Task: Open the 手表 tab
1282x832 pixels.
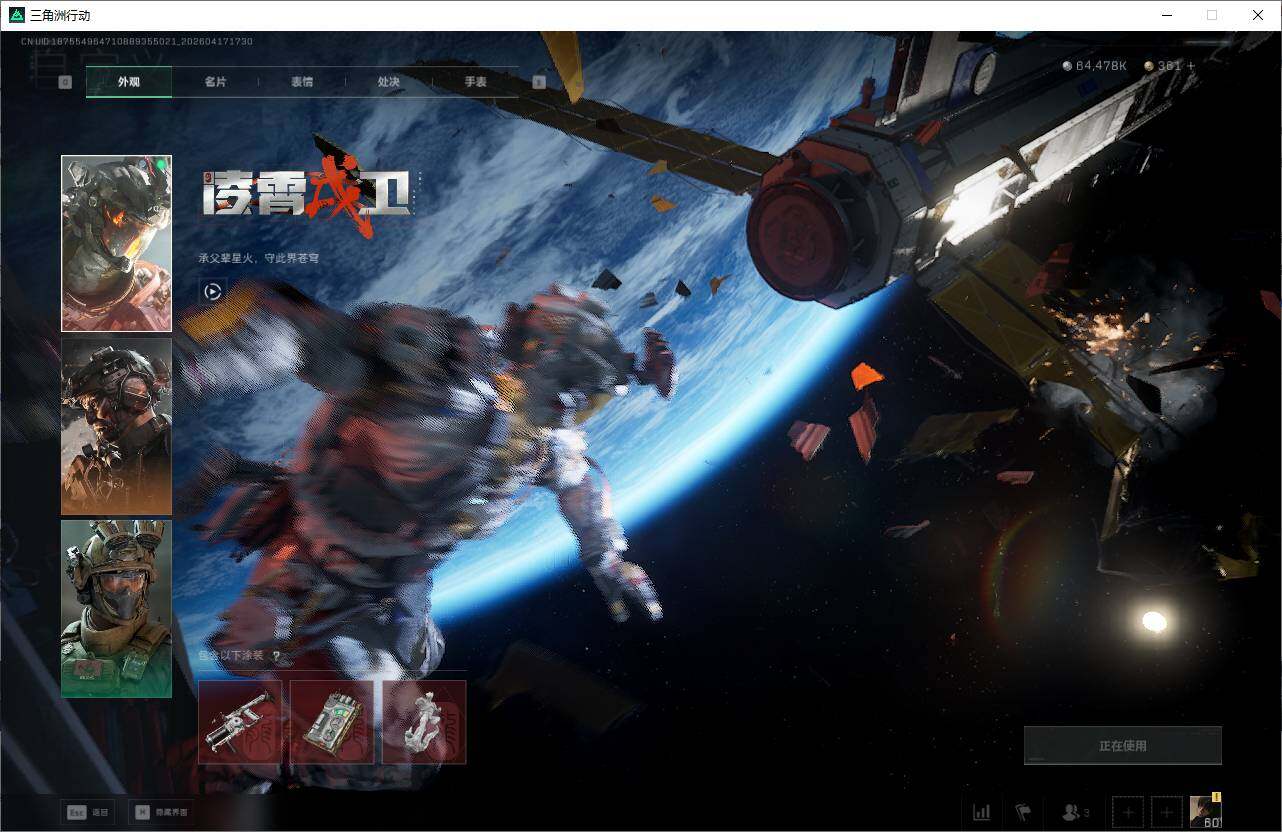Action: tap(475, 82)
